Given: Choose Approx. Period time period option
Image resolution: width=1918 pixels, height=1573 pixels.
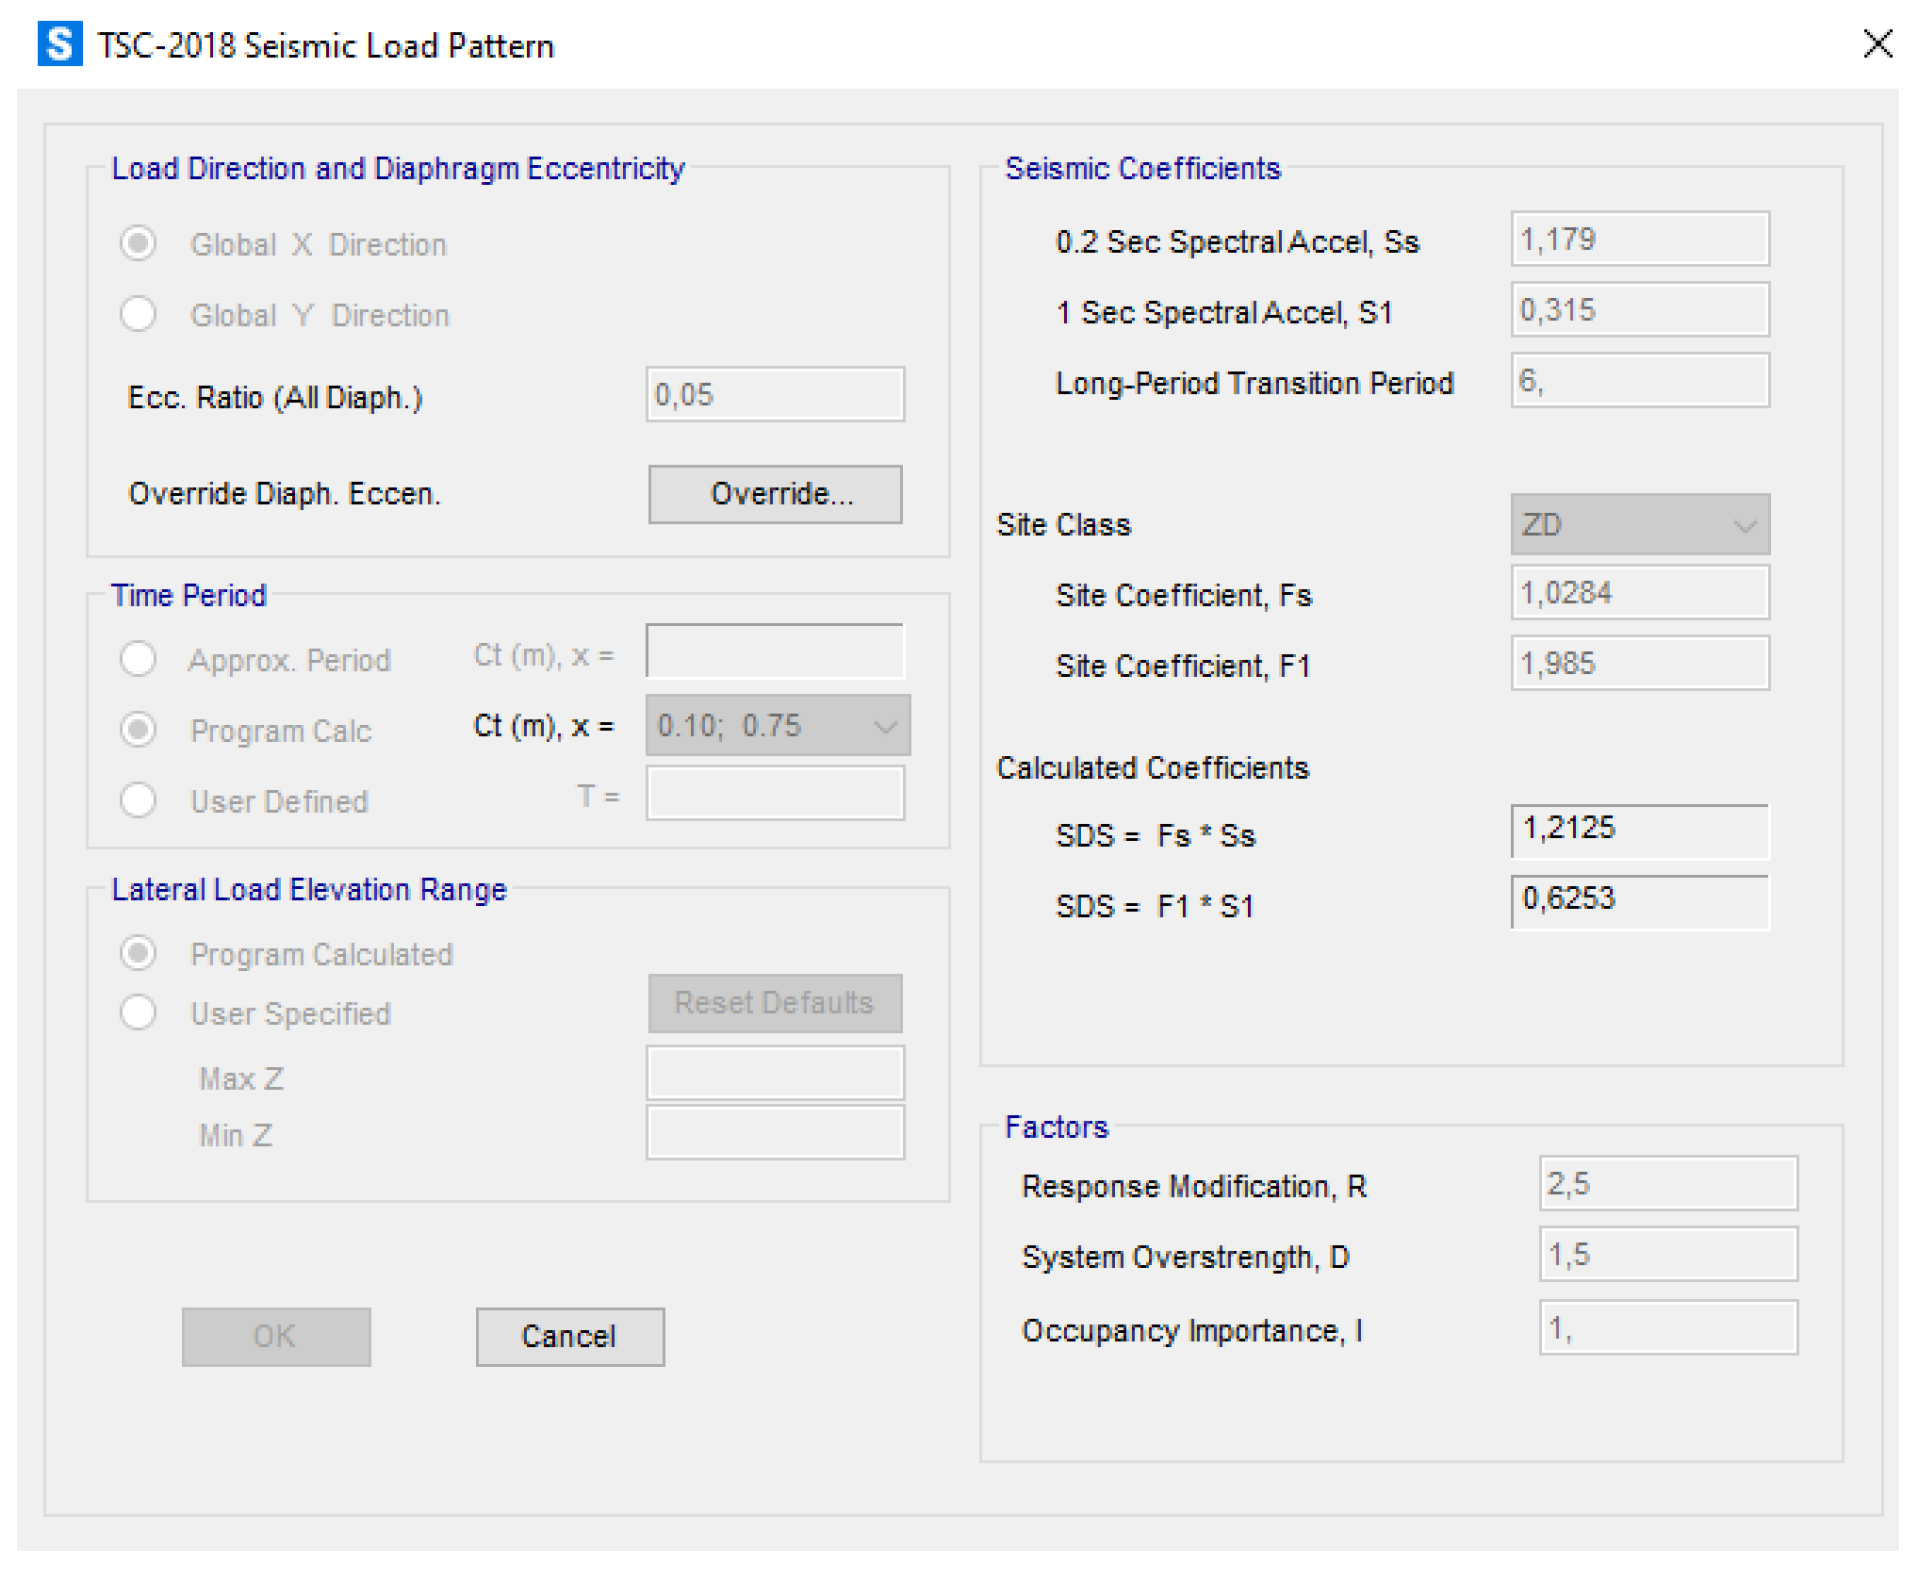Looking at the screenshot, I should pyautogui.click(x=138, y=660).
